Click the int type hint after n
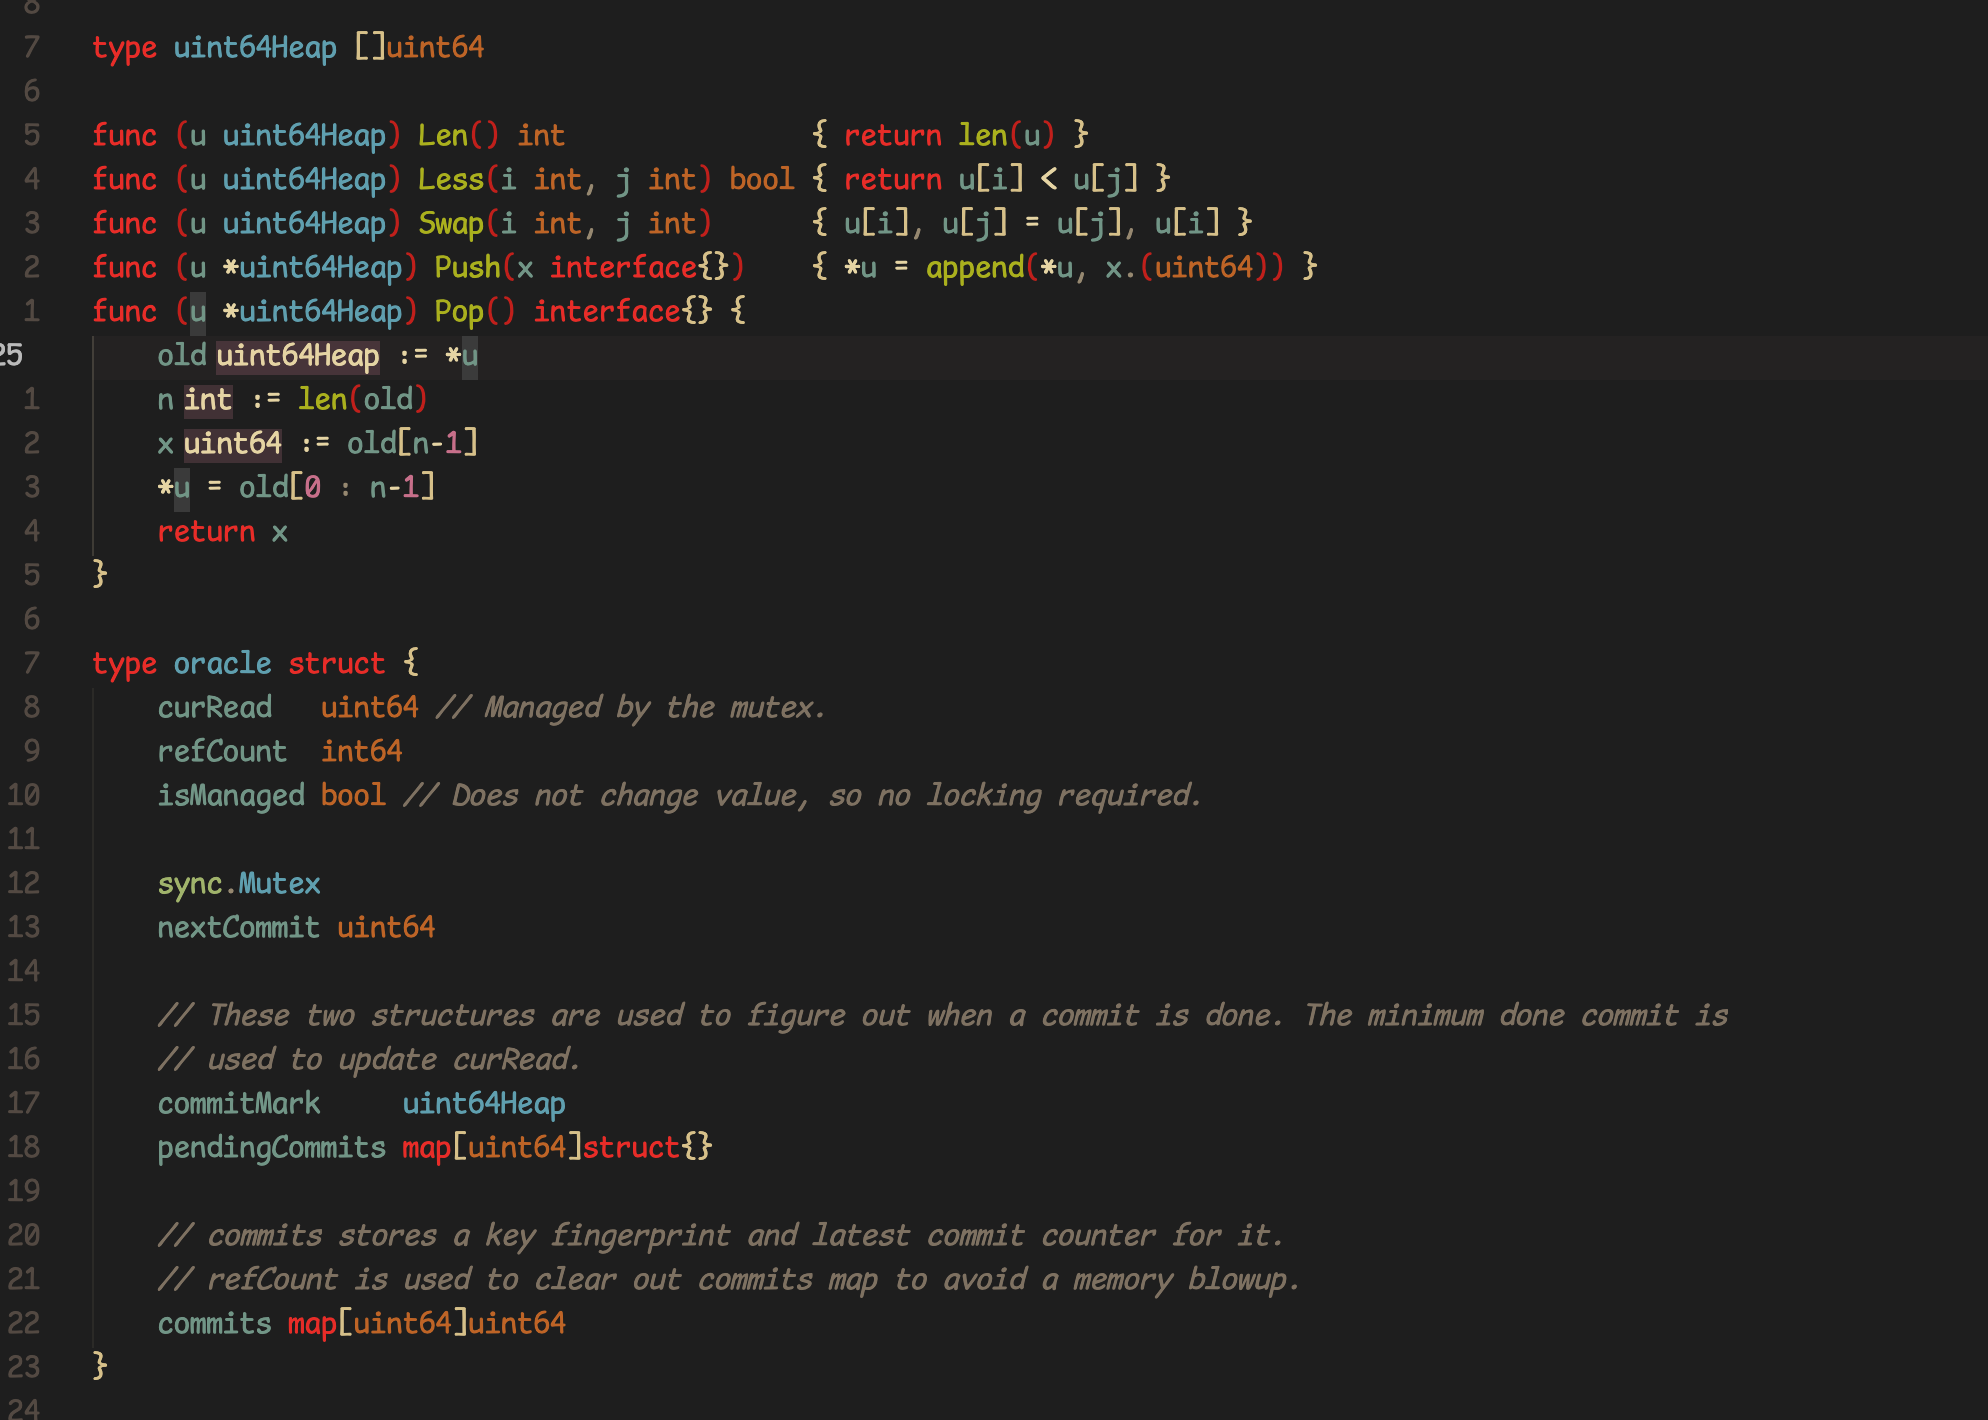This screenshot has width=1988, height=1420. (207, 400)
